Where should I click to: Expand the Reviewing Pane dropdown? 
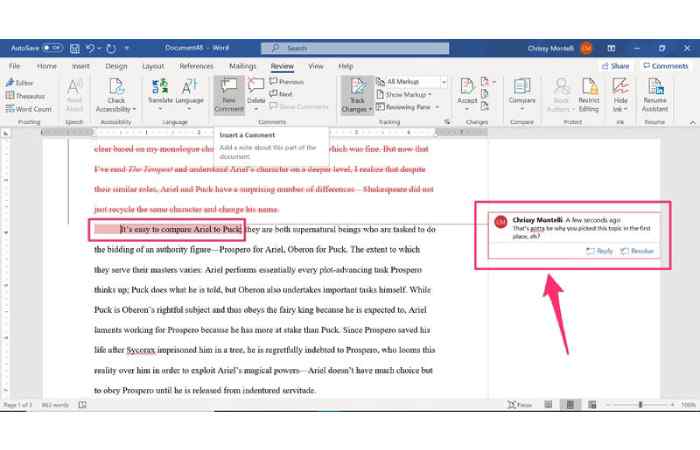410,106
